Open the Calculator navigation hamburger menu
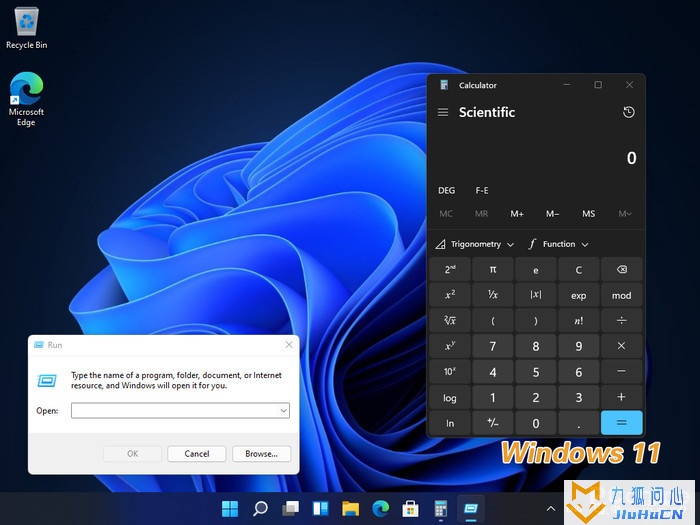700x525 pixels. [443, 112]
